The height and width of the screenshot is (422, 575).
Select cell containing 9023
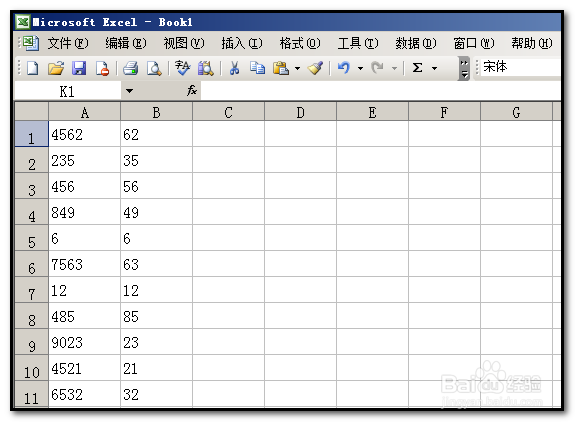click(x=84, y=342)
